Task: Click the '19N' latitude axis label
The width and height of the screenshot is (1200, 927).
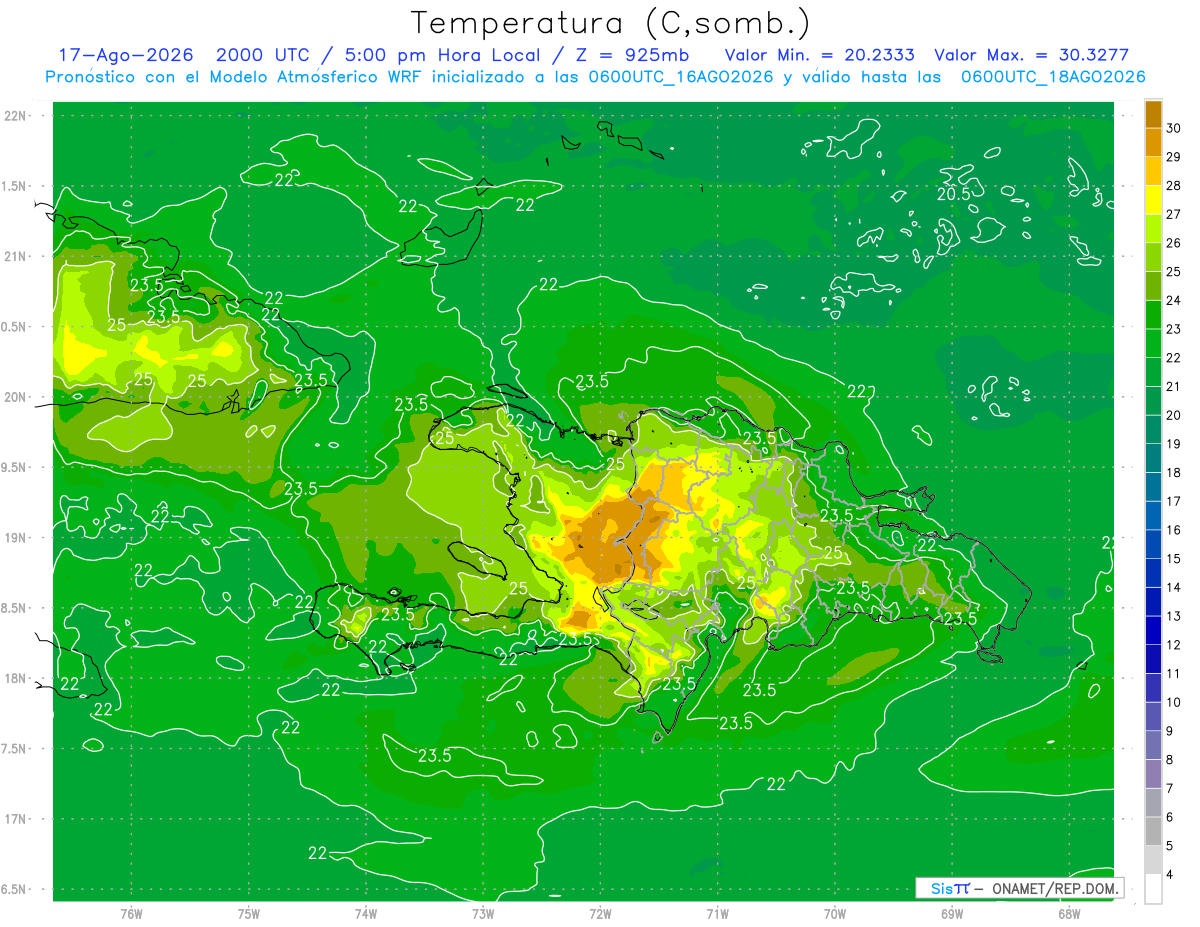Action: (15, 538)
